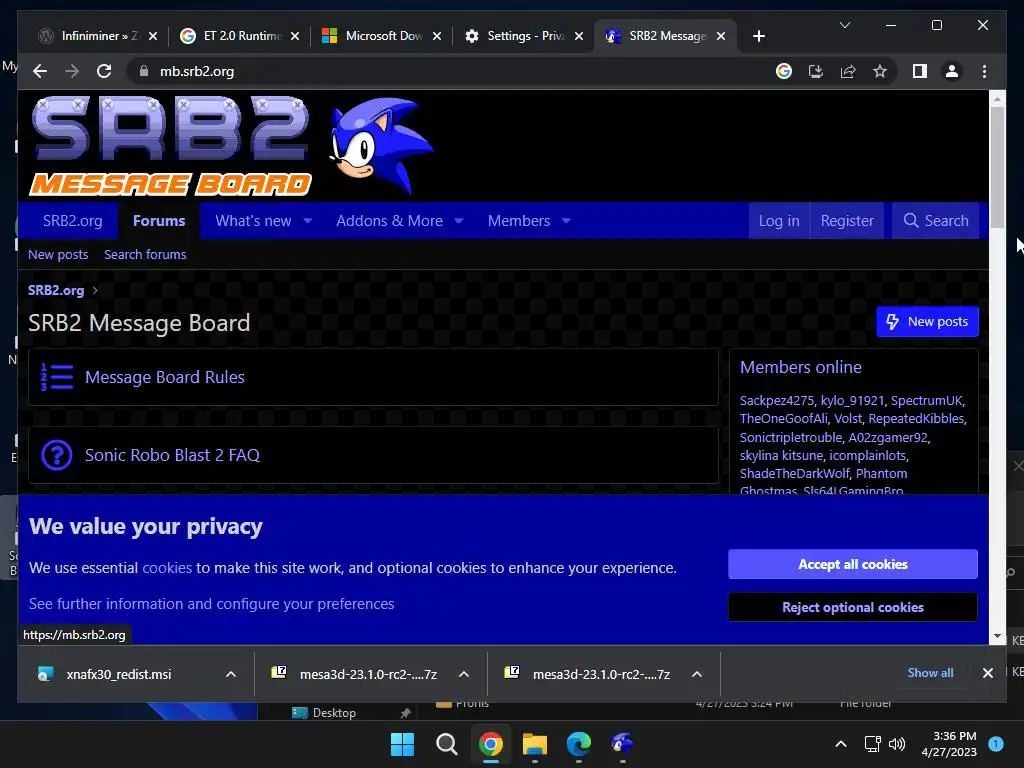This screenshot has height=768, width=1024.
Task: Open further information and configure preferences
Action: point(212,604)
